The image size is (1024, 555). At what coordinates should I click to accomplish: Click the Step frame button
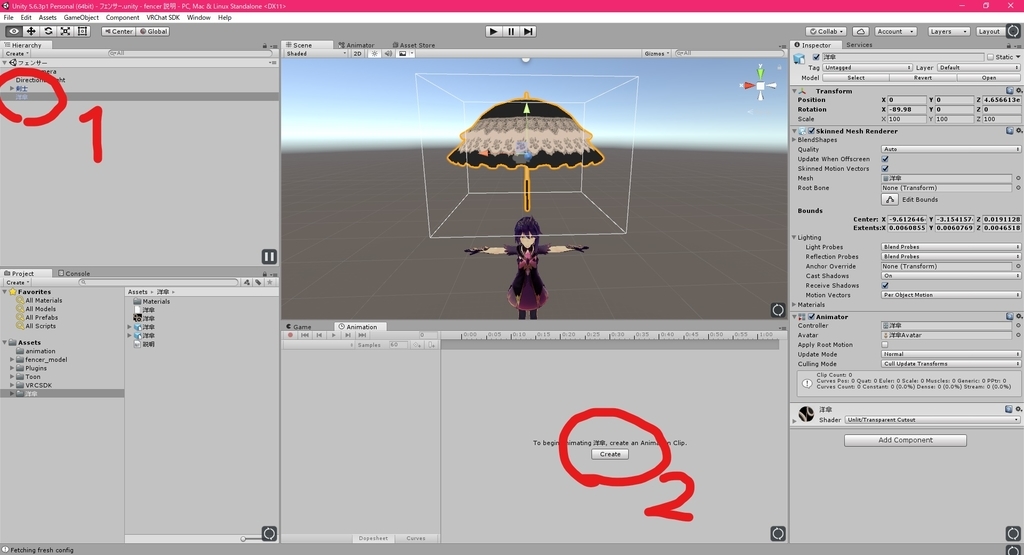528,31
